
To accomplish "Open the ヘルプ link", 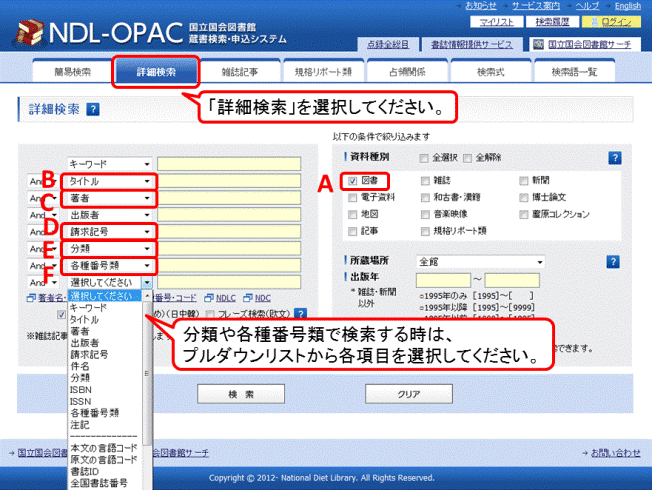I will (587, 6).
